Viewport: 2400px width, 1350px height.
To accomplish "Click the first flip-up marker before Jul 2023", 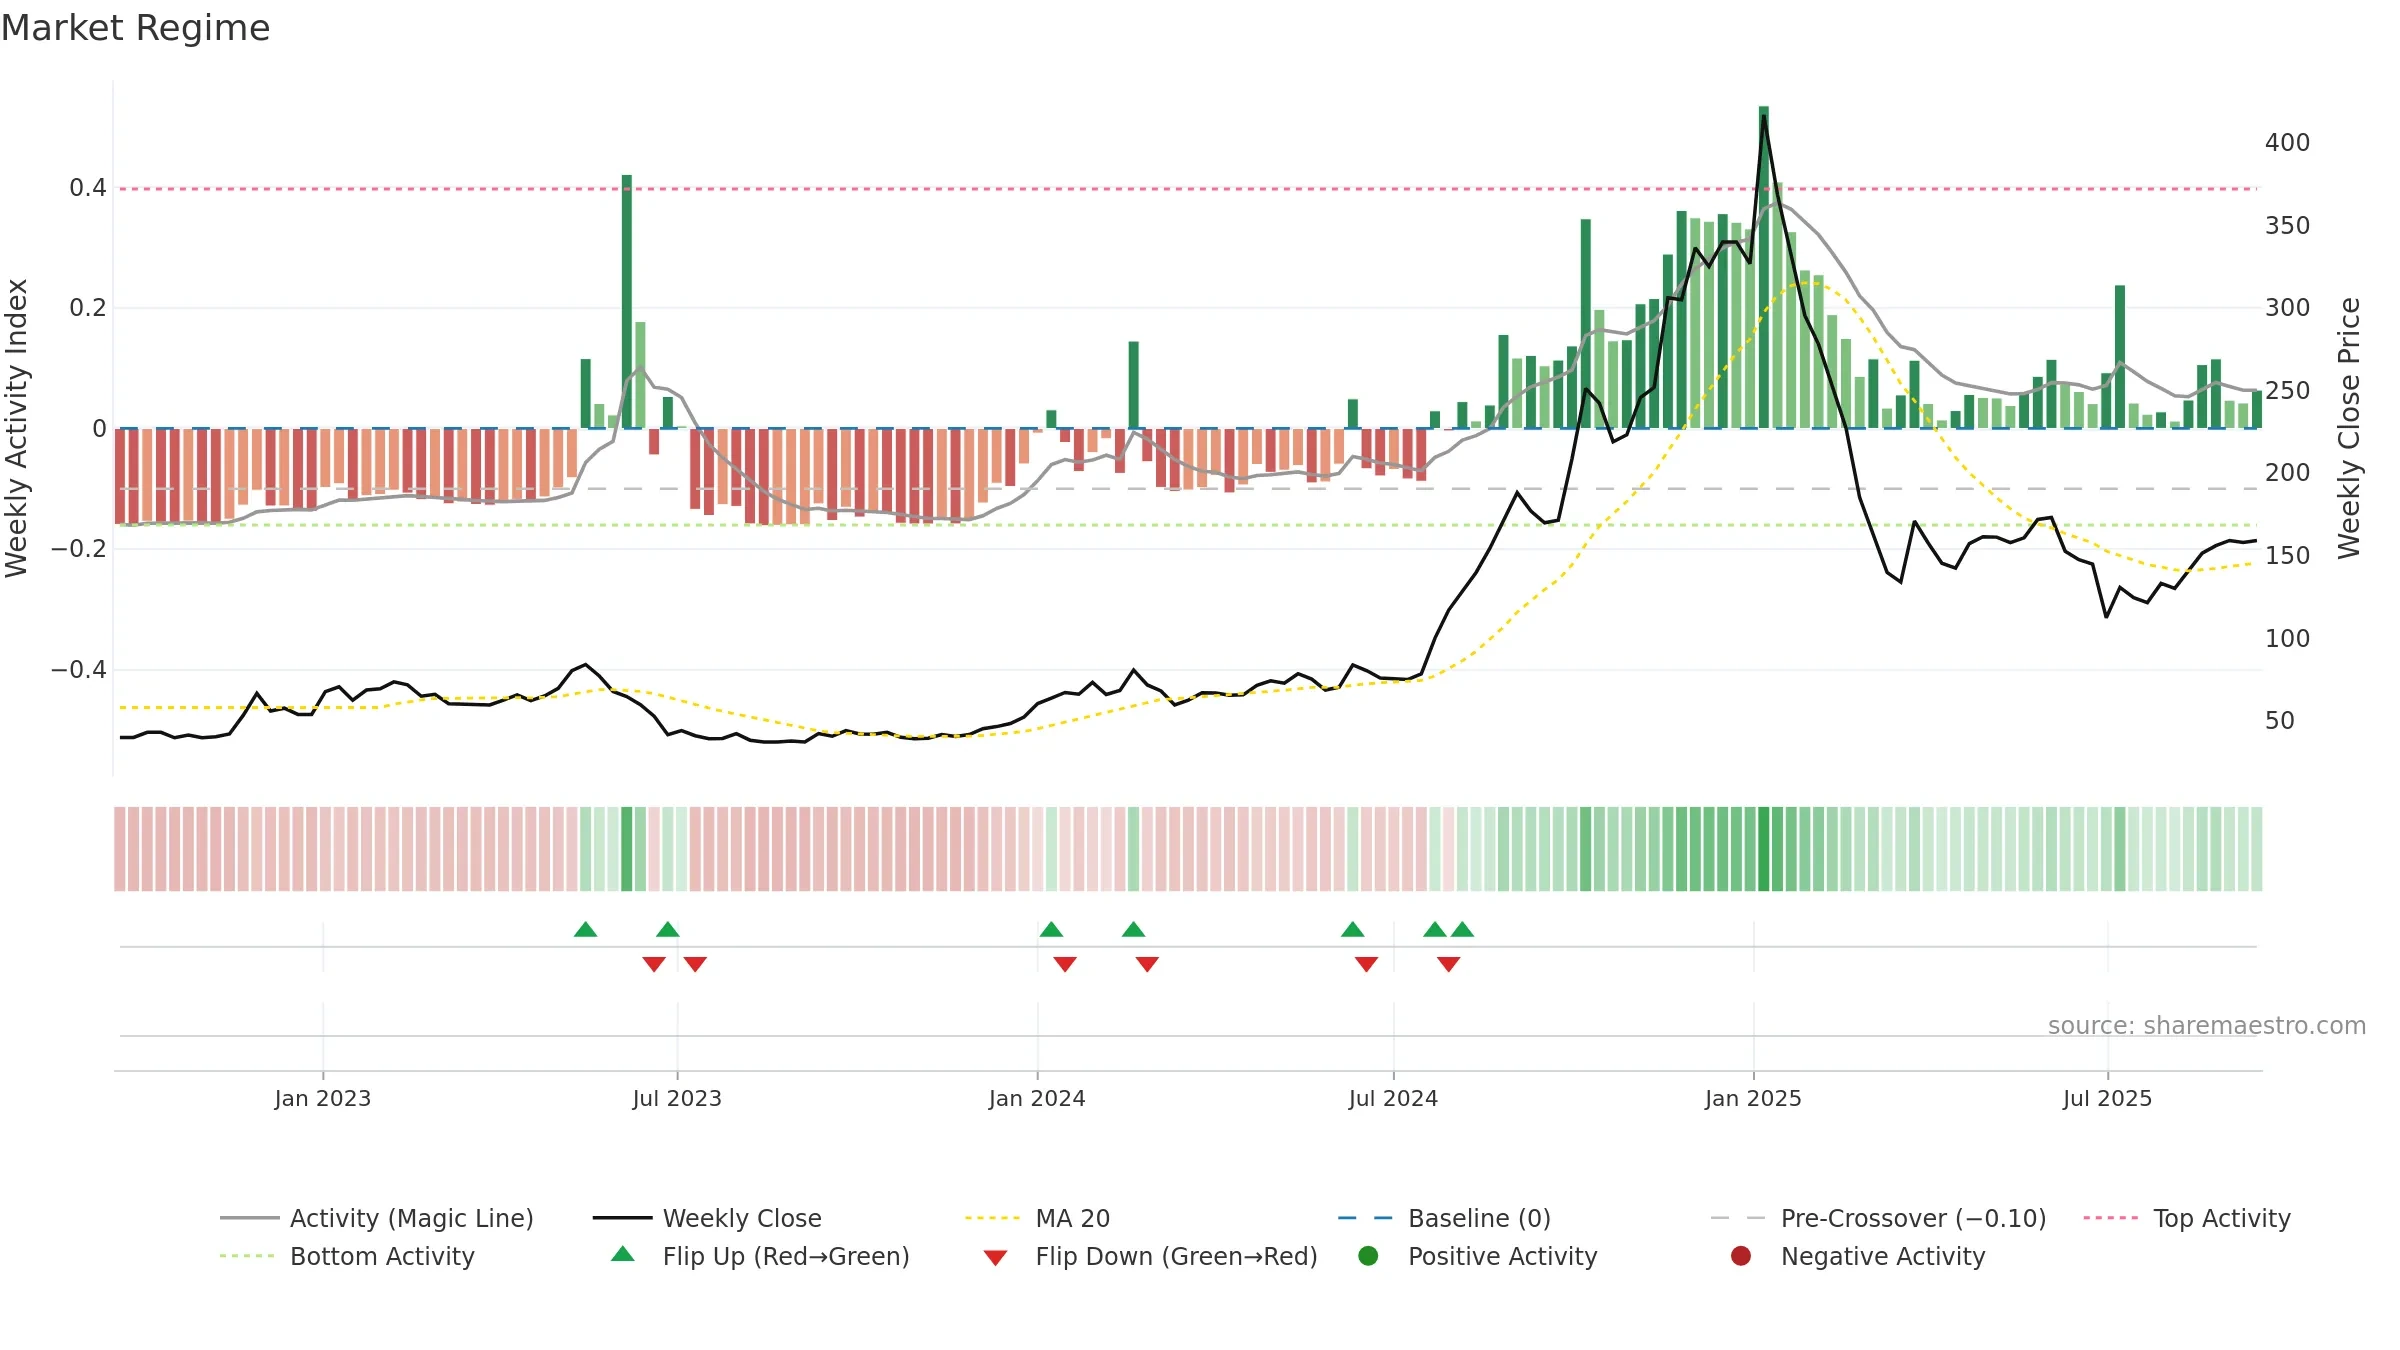I will pyautogui.click(x=586, y=929).
